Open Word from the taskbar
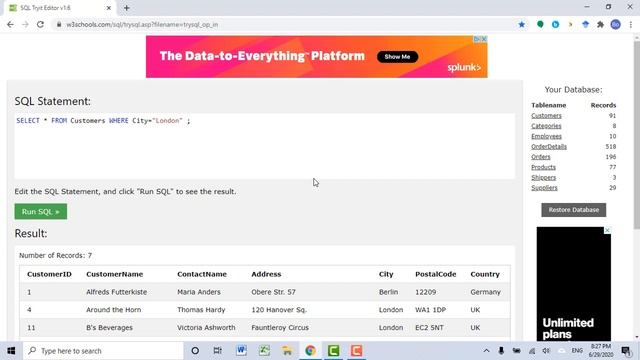640x360 pixels. [241, 351]
